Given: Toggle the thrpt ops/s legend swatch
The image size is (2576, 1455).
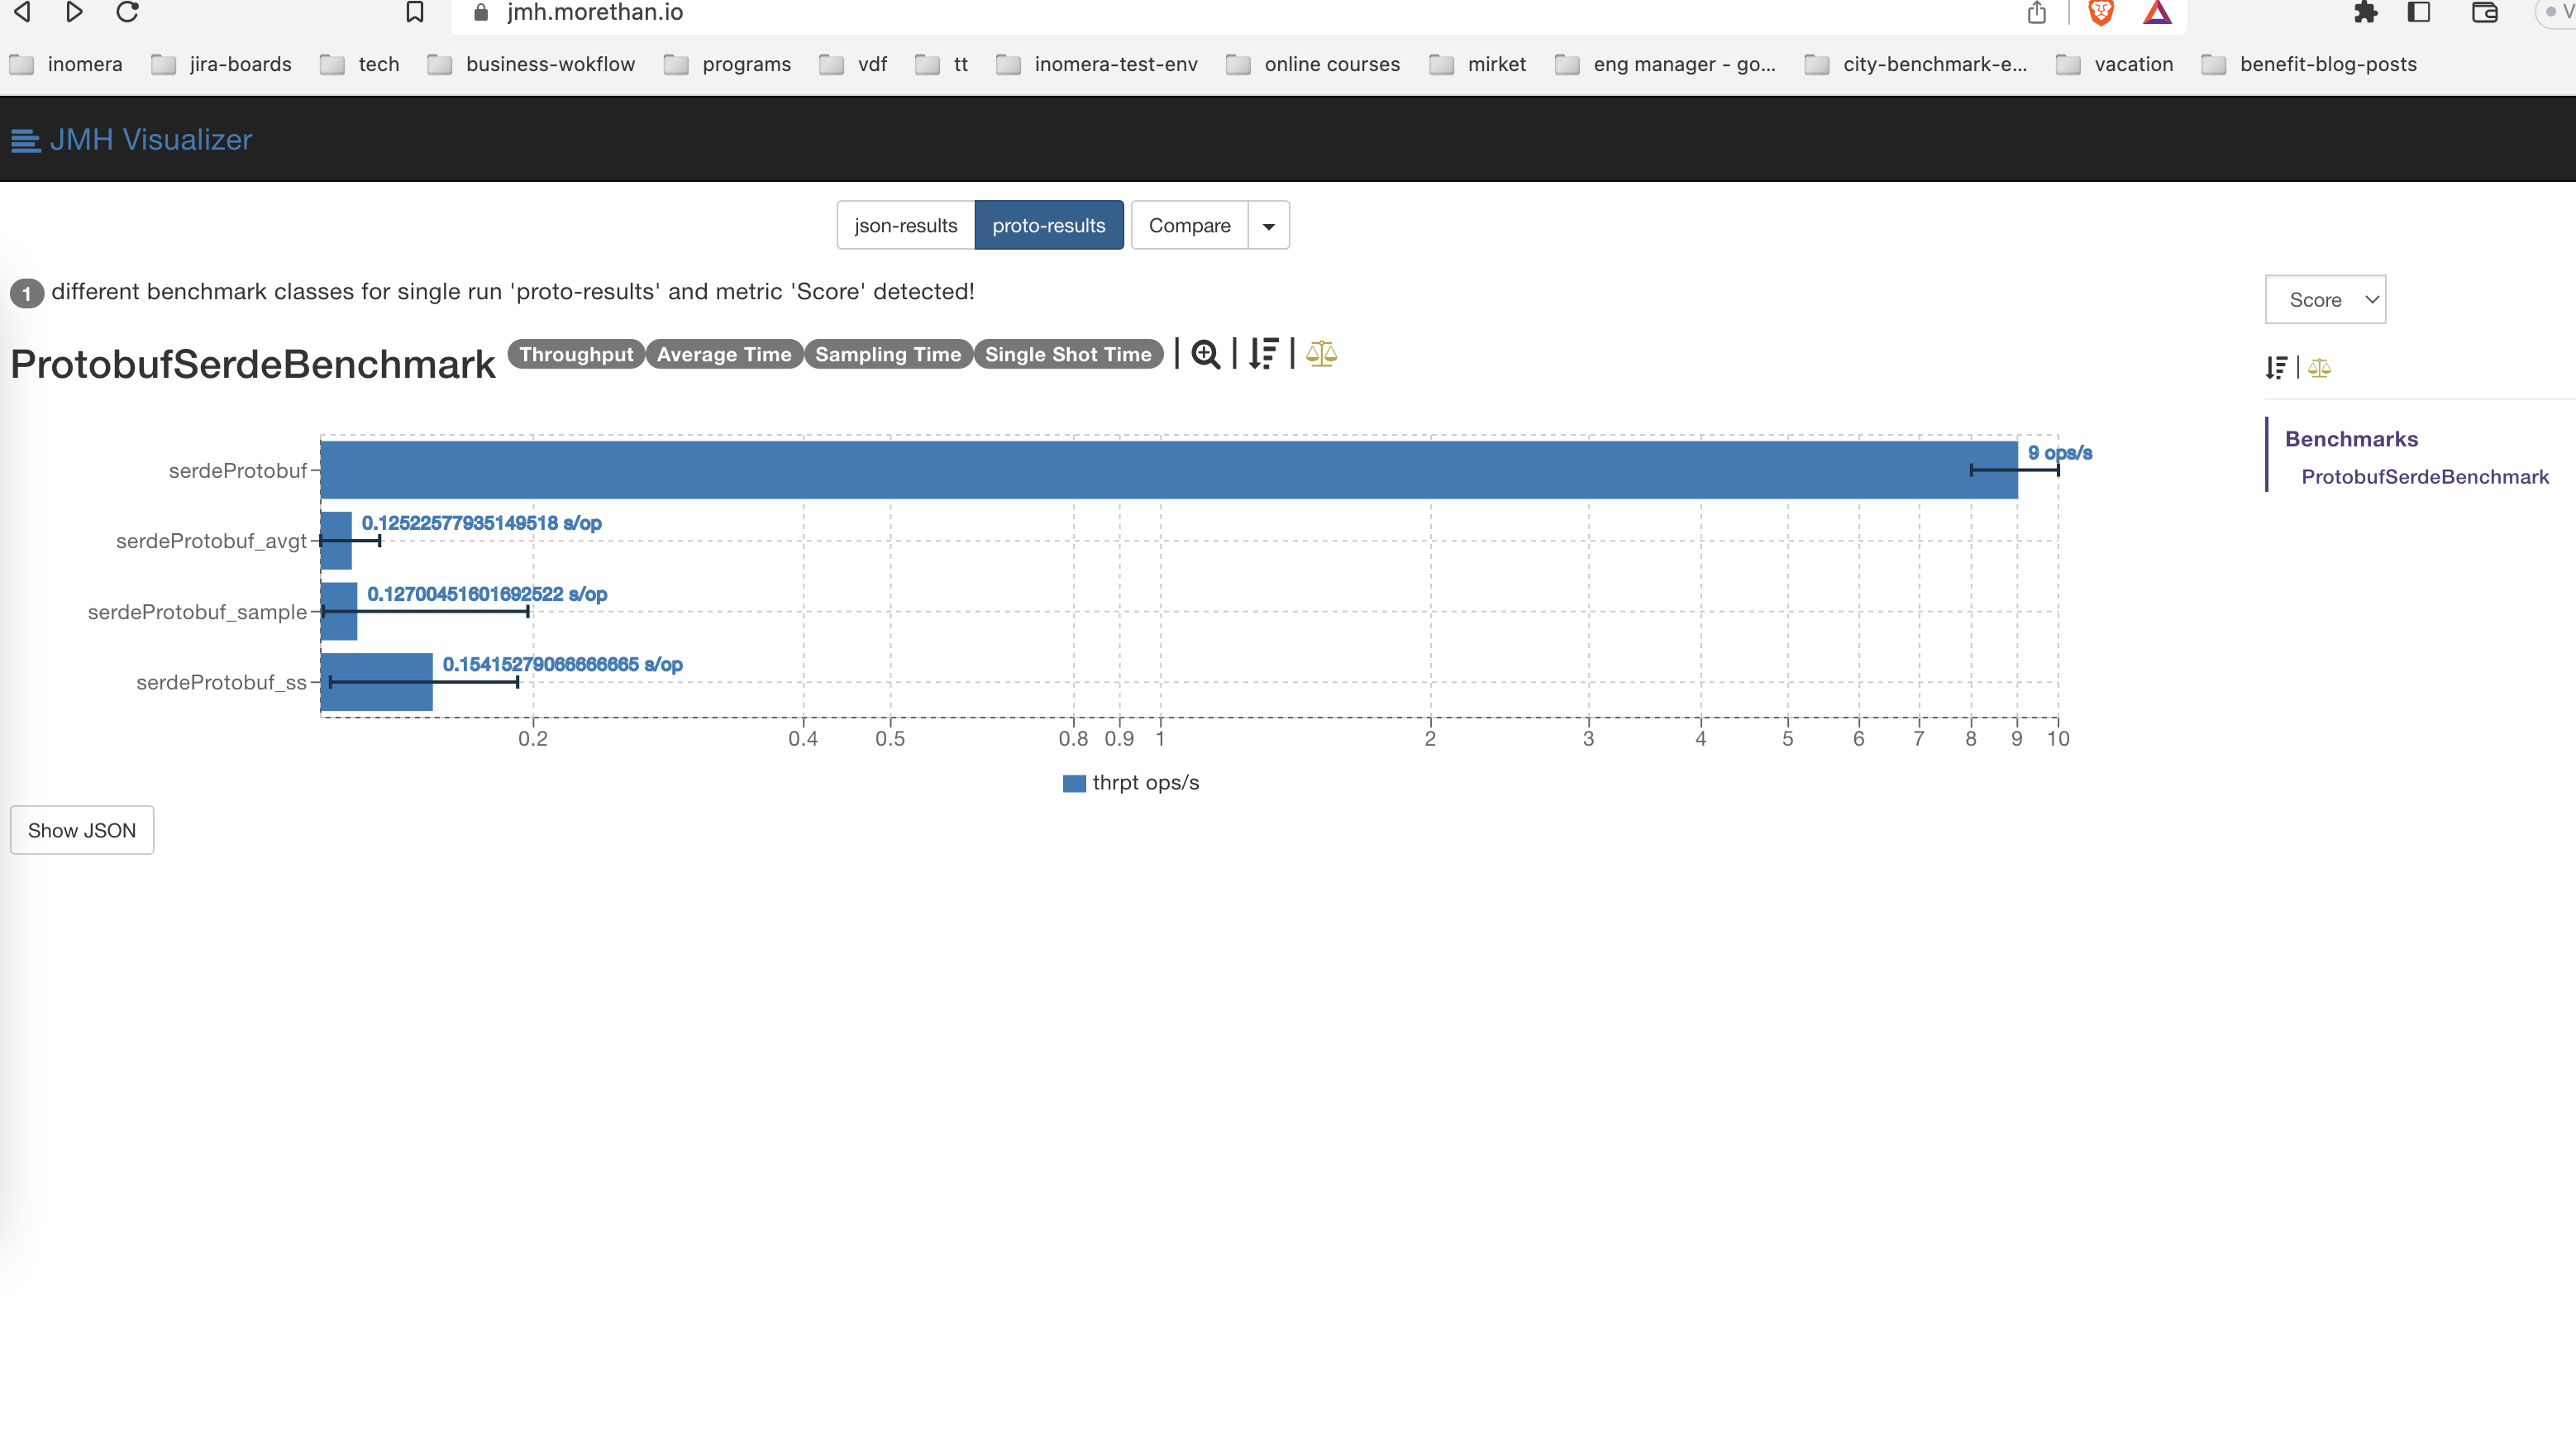Looking at the screenshot, I should pyautogui.click(x=1073, y=783).
